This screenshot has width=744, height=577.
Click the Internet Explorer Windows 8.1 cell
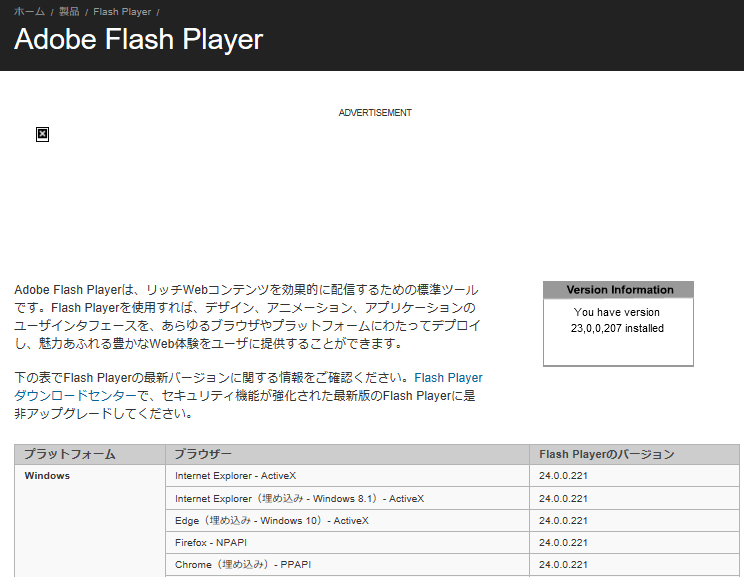(x=347, y=499)
